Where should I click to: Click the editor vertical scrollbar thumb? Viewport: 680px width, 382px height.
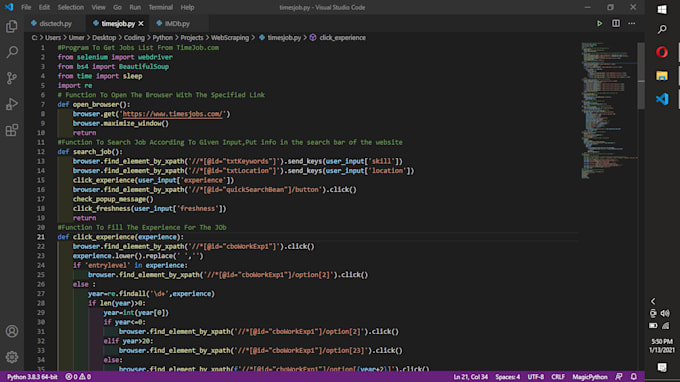click(x=641, y=76)
